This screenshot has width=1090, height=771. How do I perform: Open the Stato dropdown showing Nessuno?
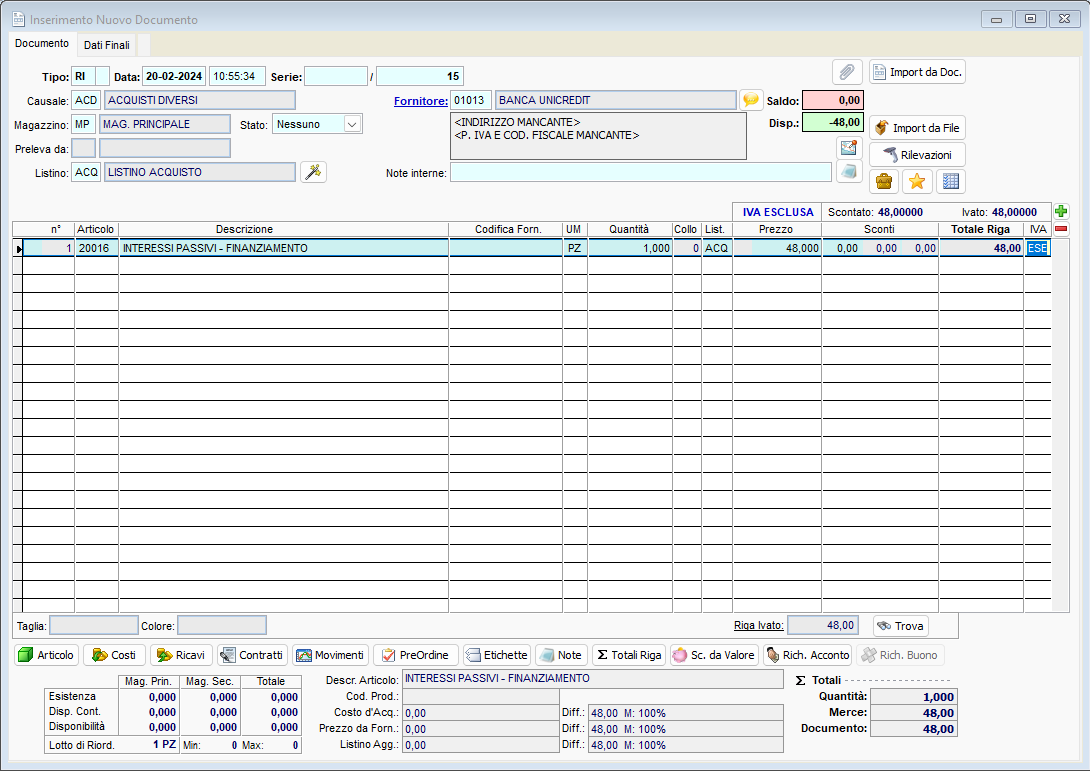coord(351,124)
